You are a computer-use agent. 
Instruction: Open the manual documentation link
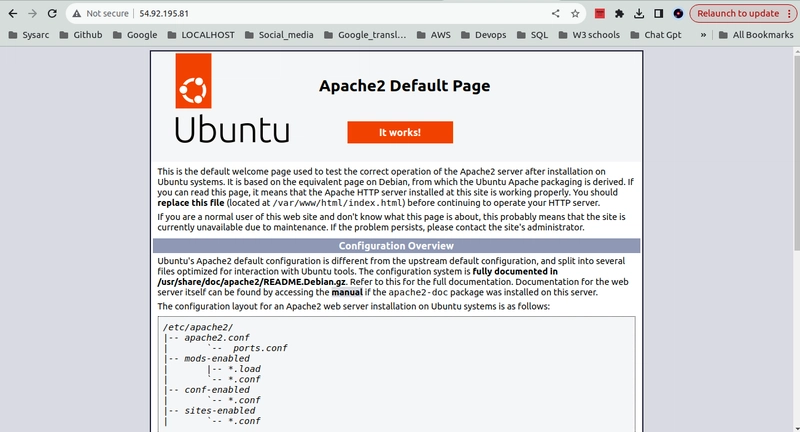(x=347, y=292)
